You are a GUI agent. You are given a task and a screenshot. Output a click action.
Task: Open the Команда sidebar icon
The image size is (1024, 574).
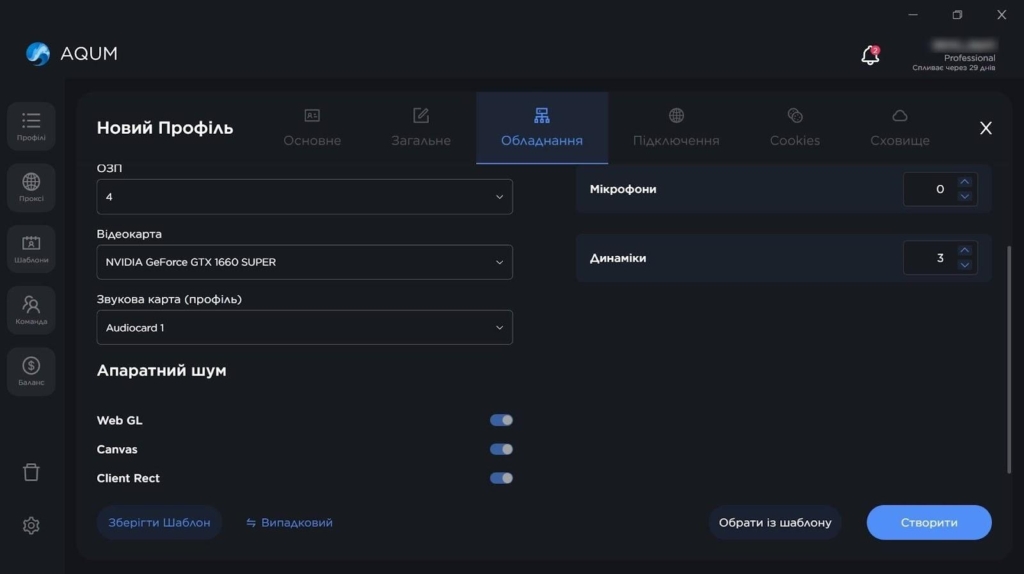31,309
